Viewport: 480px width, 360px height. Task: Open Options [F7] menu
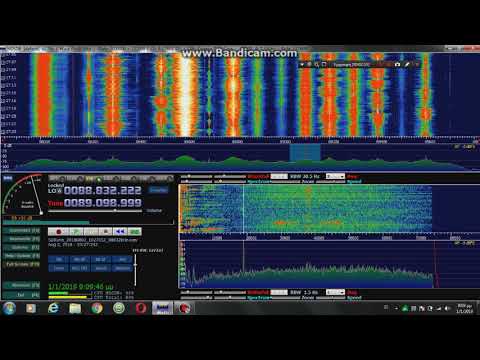[22, 247]
